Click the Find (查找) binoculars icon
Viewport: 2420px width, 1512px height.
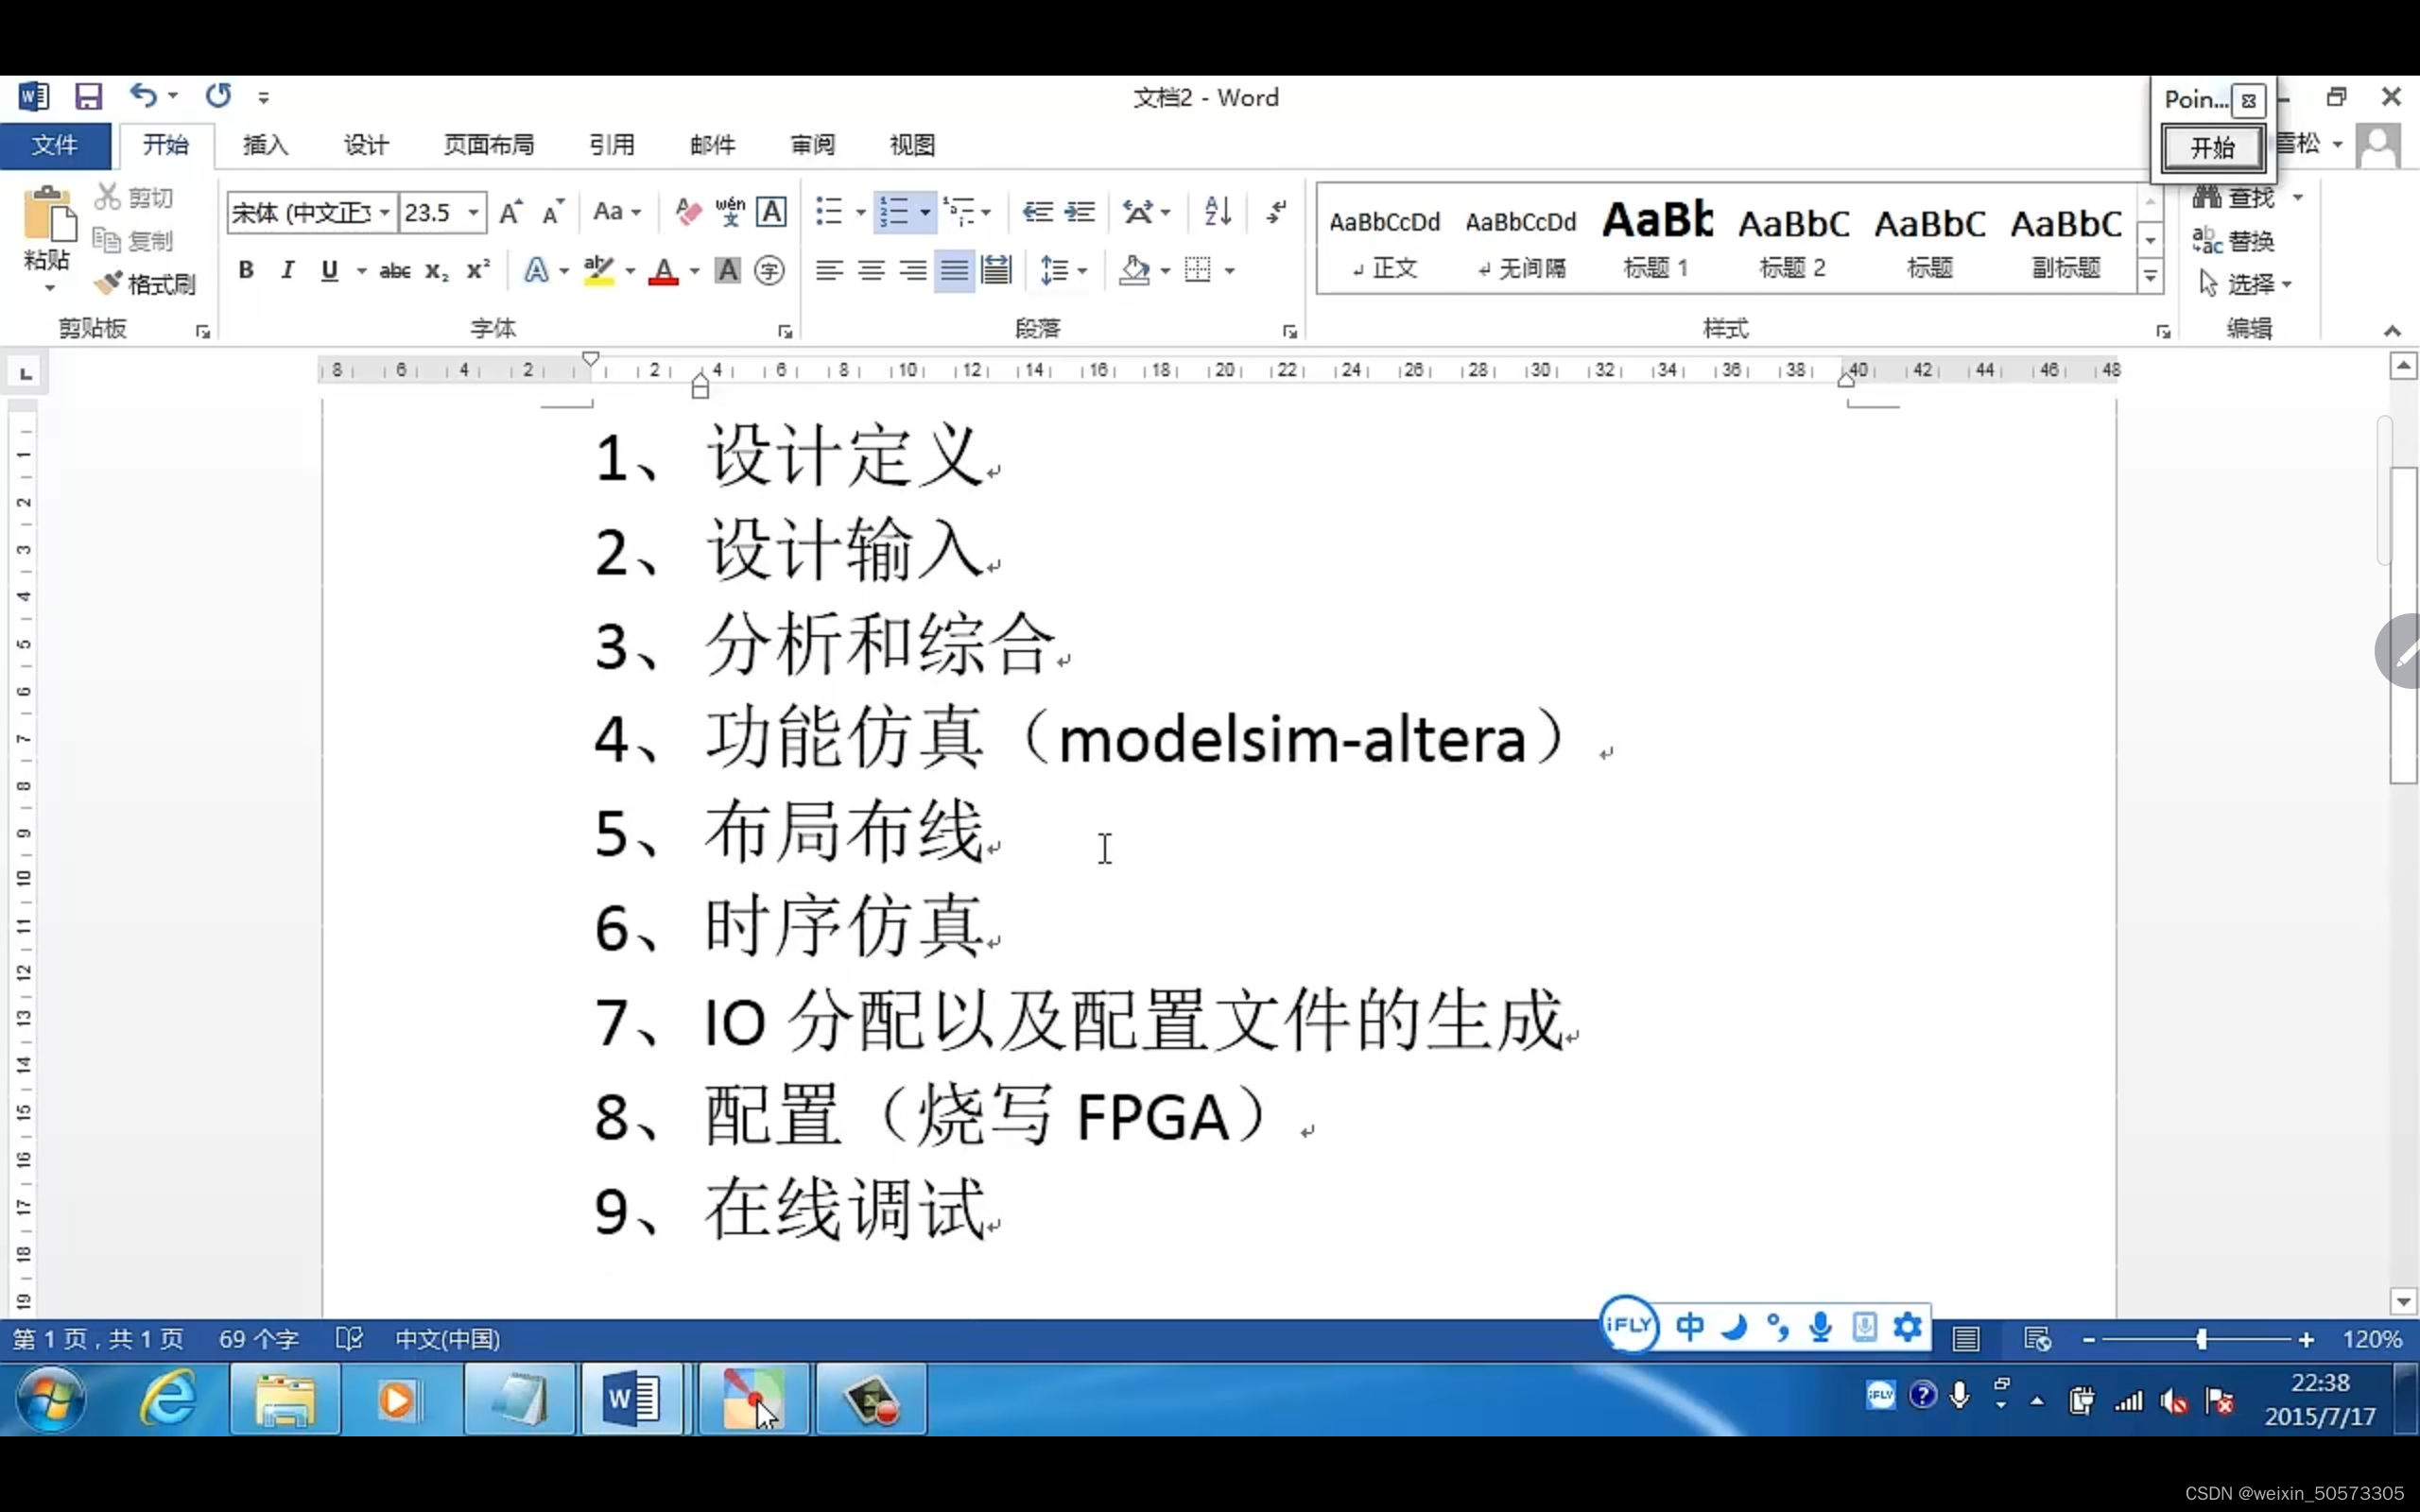click(2206, 197)
